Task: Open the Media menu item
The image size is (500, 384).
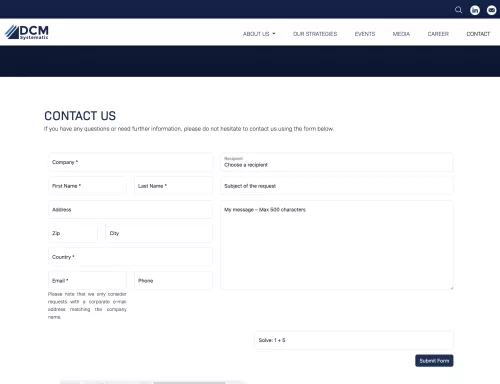Action: 401,34
